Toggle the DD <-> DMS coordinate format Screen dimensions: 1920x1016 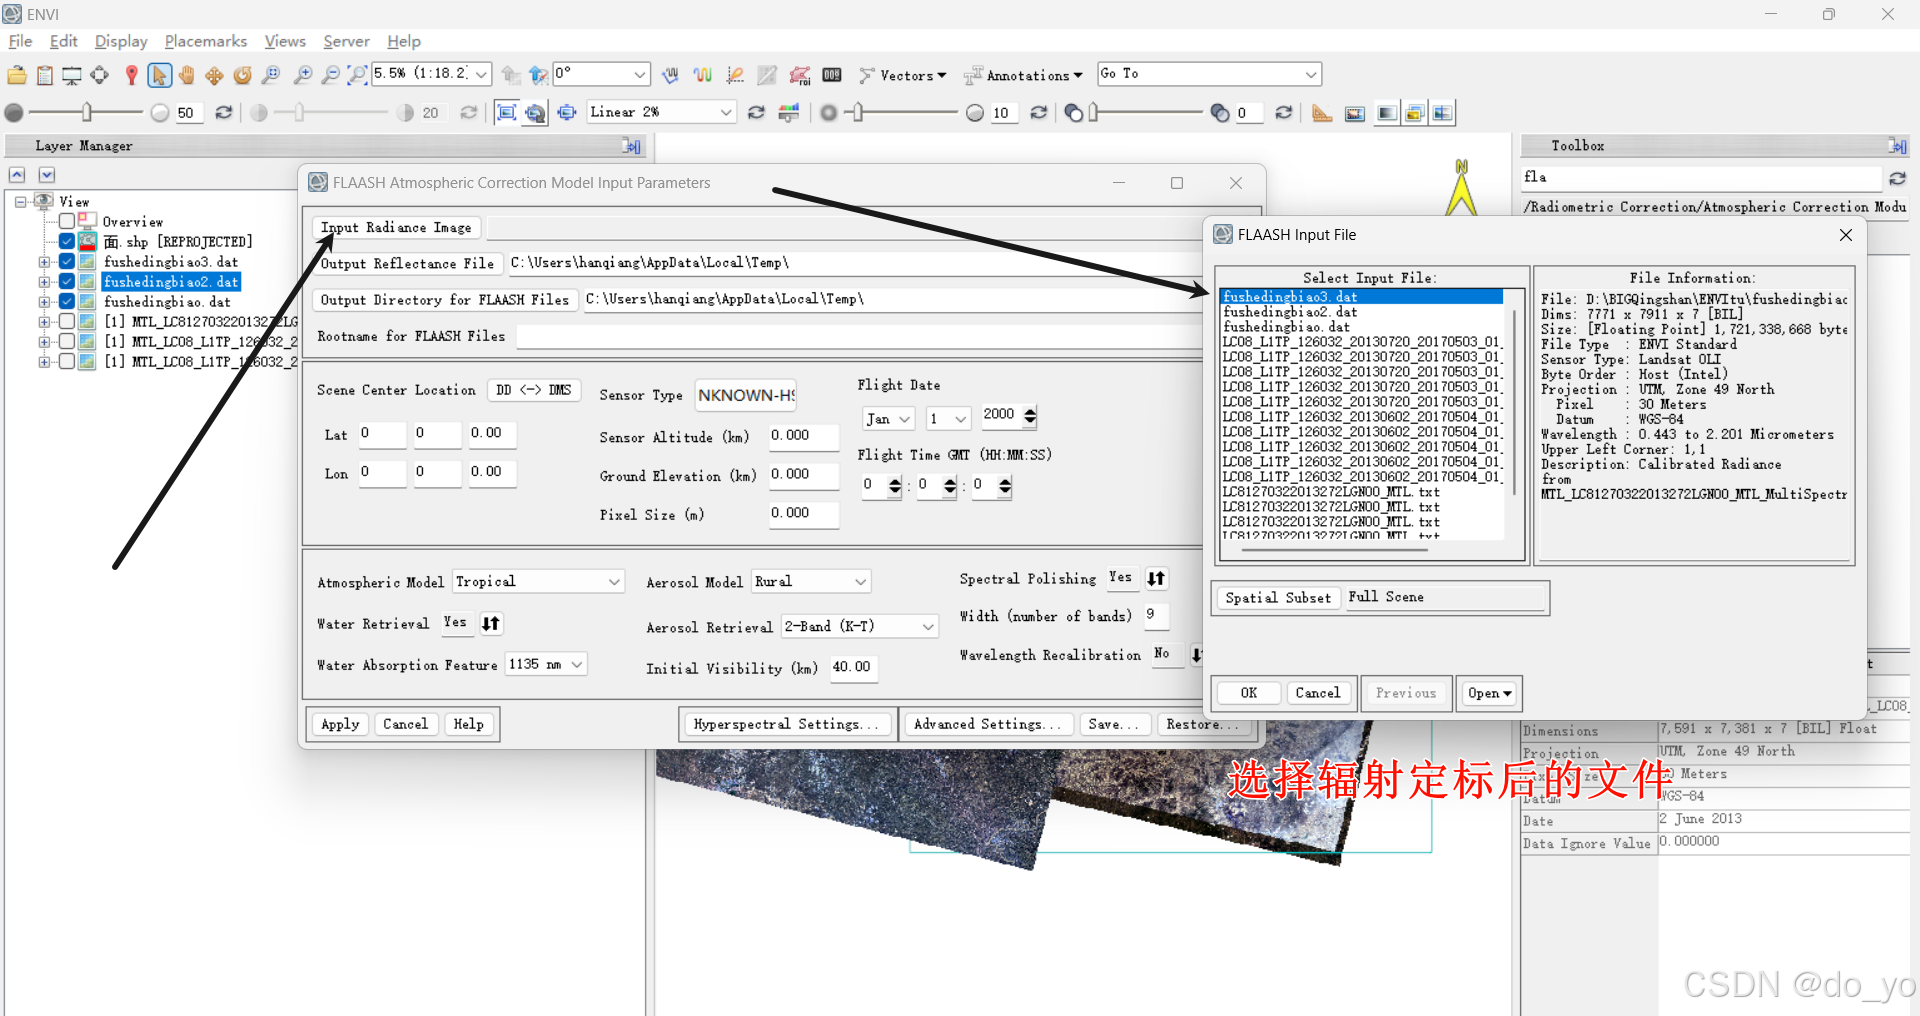tap(534, 390)
